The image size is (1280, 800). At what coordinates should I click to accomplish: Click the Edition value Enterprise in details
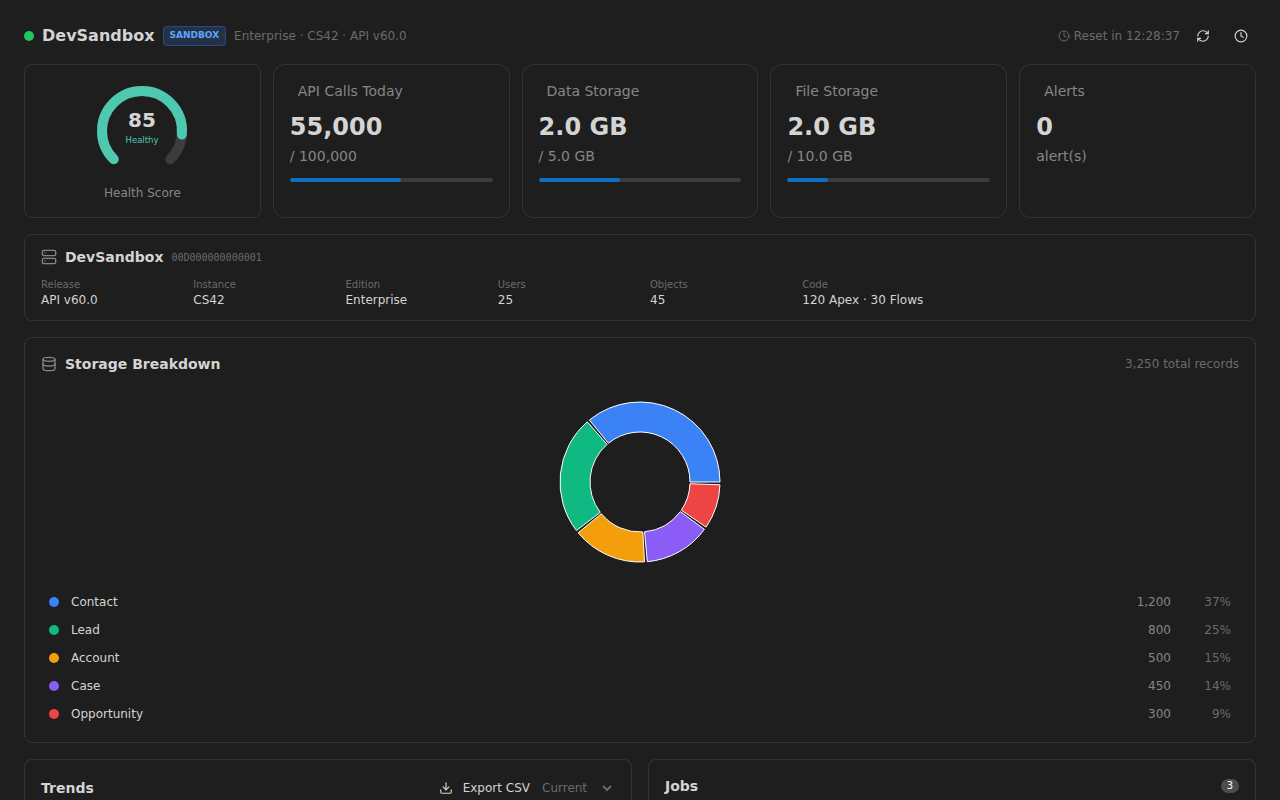point(376,300)
